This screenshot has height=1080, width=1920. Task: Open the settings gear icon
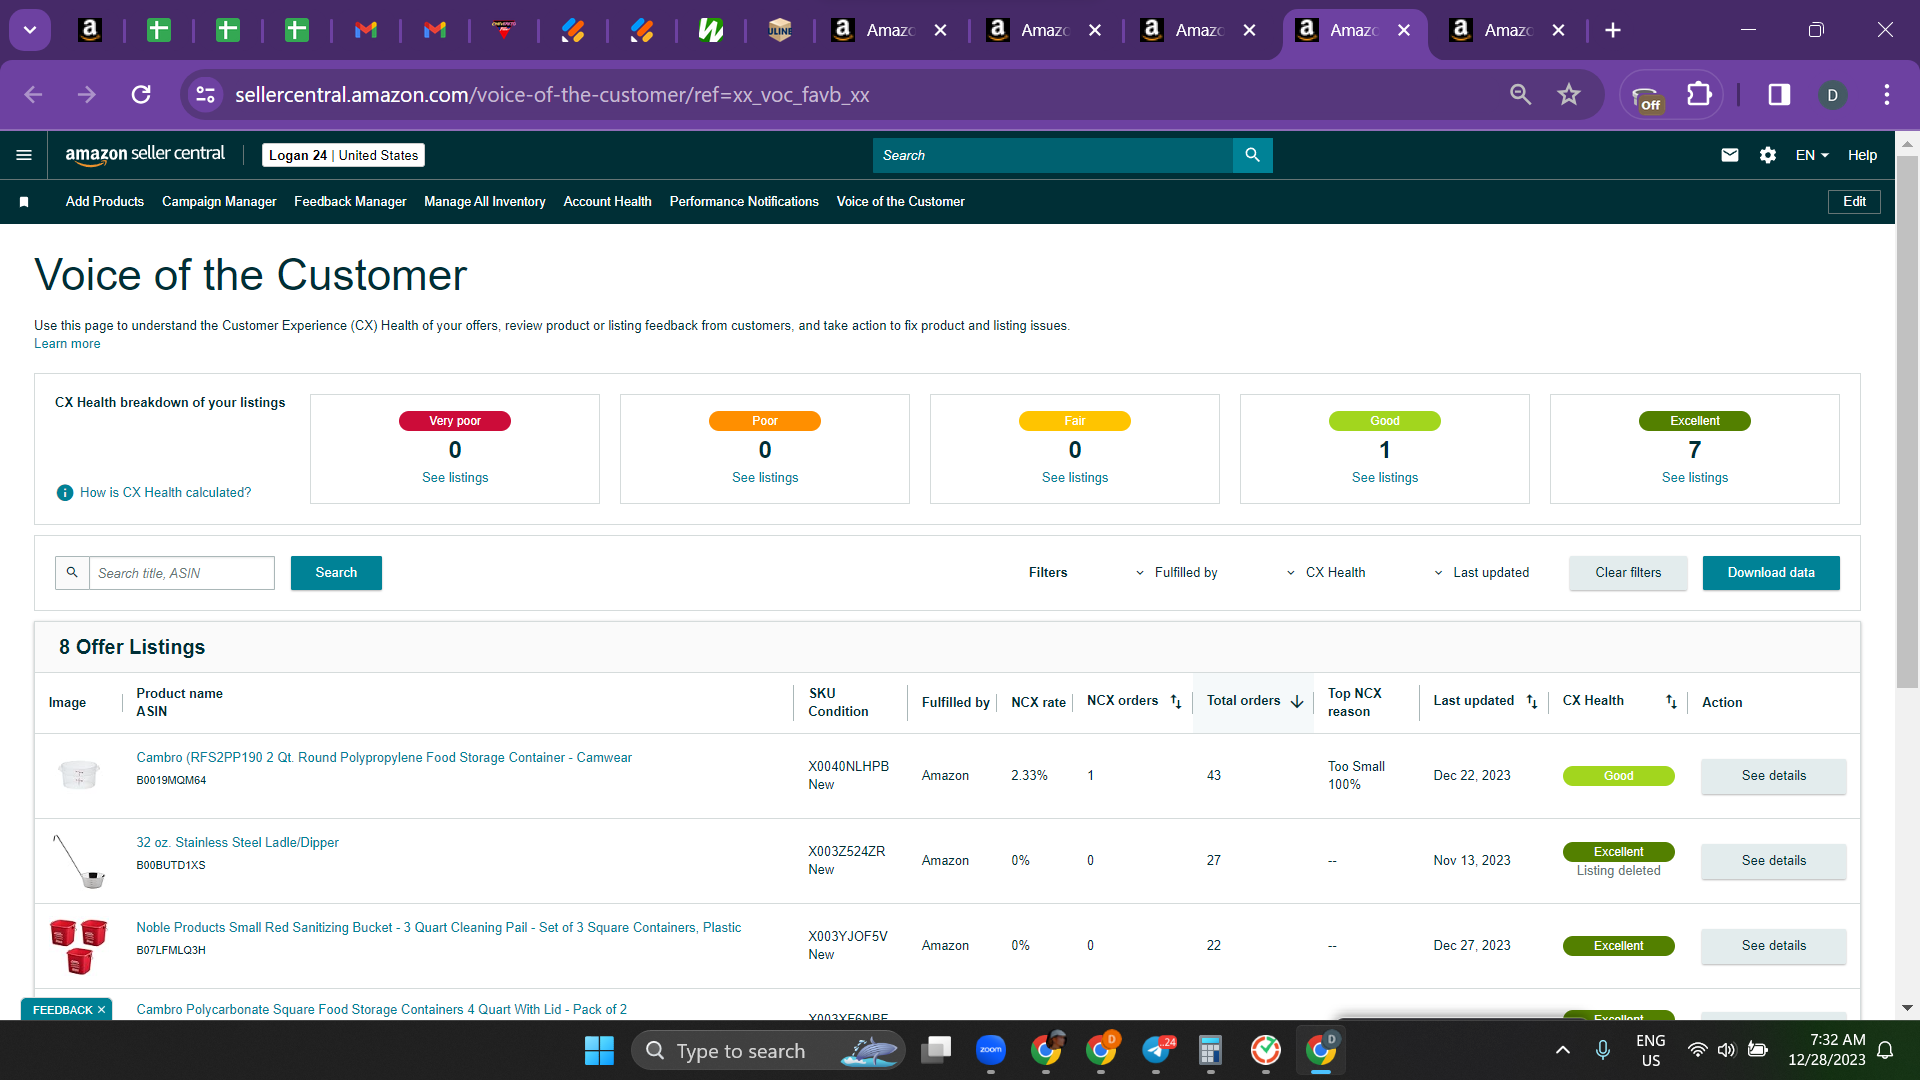[x=1768, y=155]
